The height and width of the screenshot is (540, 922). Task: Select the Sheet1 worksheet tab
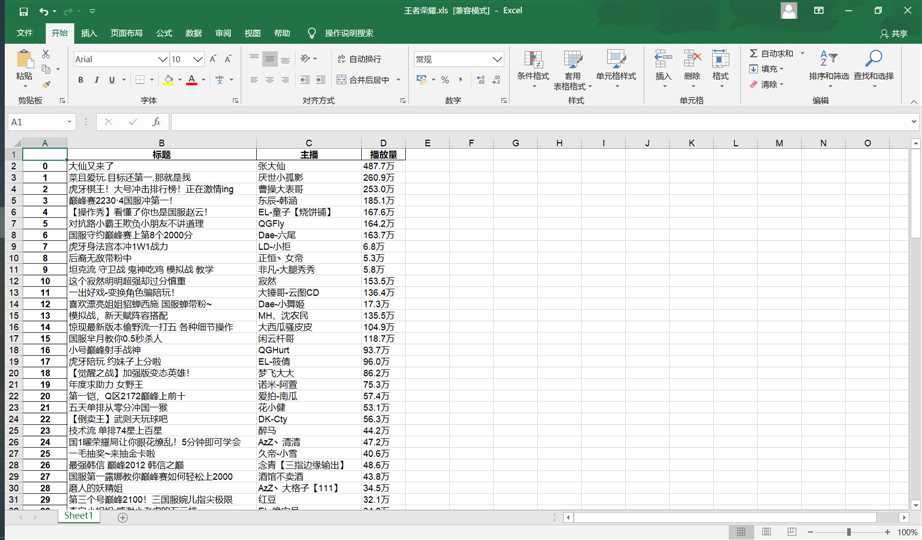pos(79,516)
